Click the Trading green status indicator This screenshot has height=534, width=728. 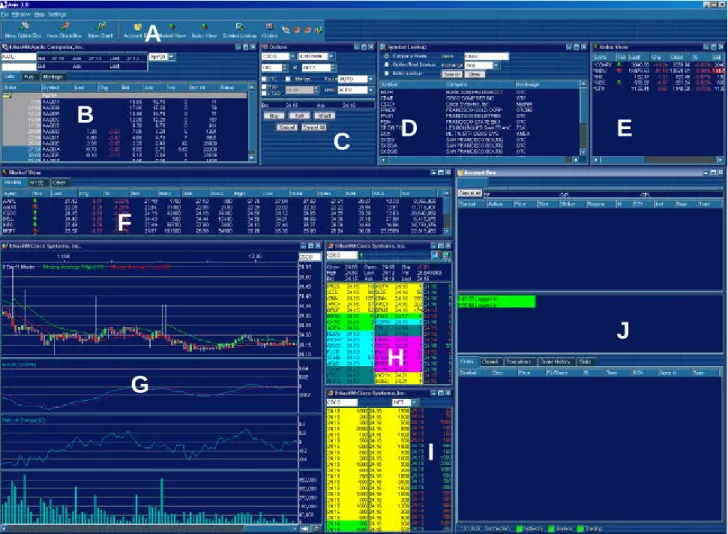[x=580, y=528]
